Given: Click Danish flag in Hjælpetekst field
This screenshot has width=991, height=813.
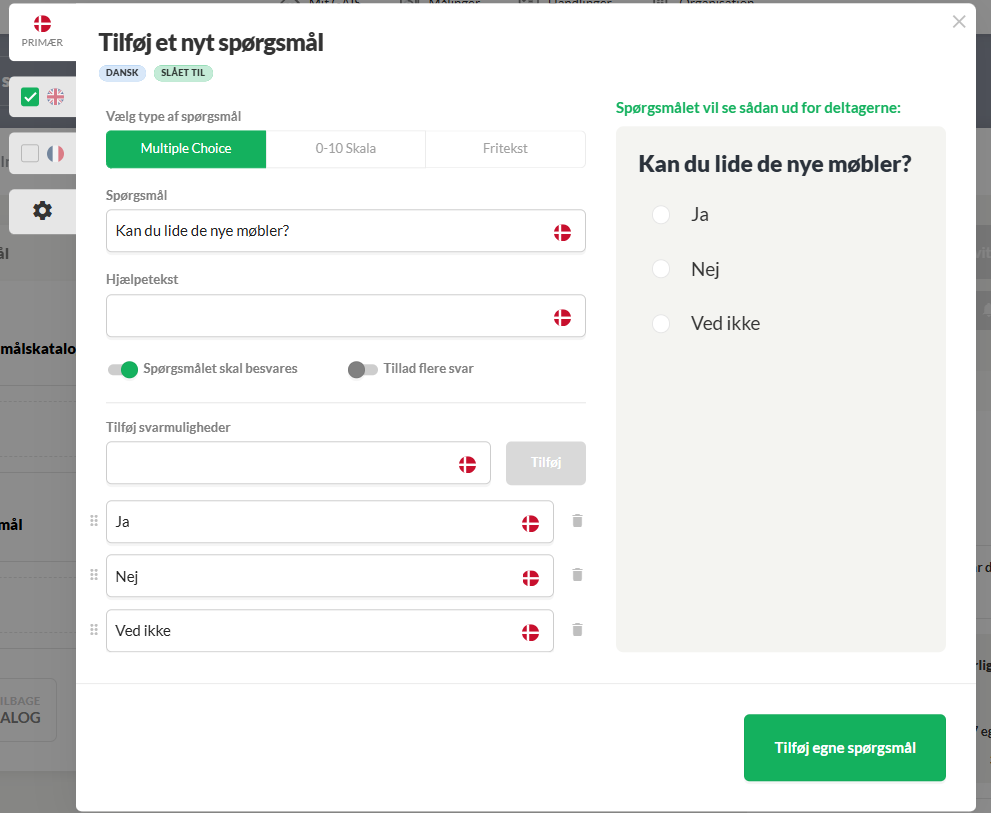Looking at the screenshot, I should point(563,317).
